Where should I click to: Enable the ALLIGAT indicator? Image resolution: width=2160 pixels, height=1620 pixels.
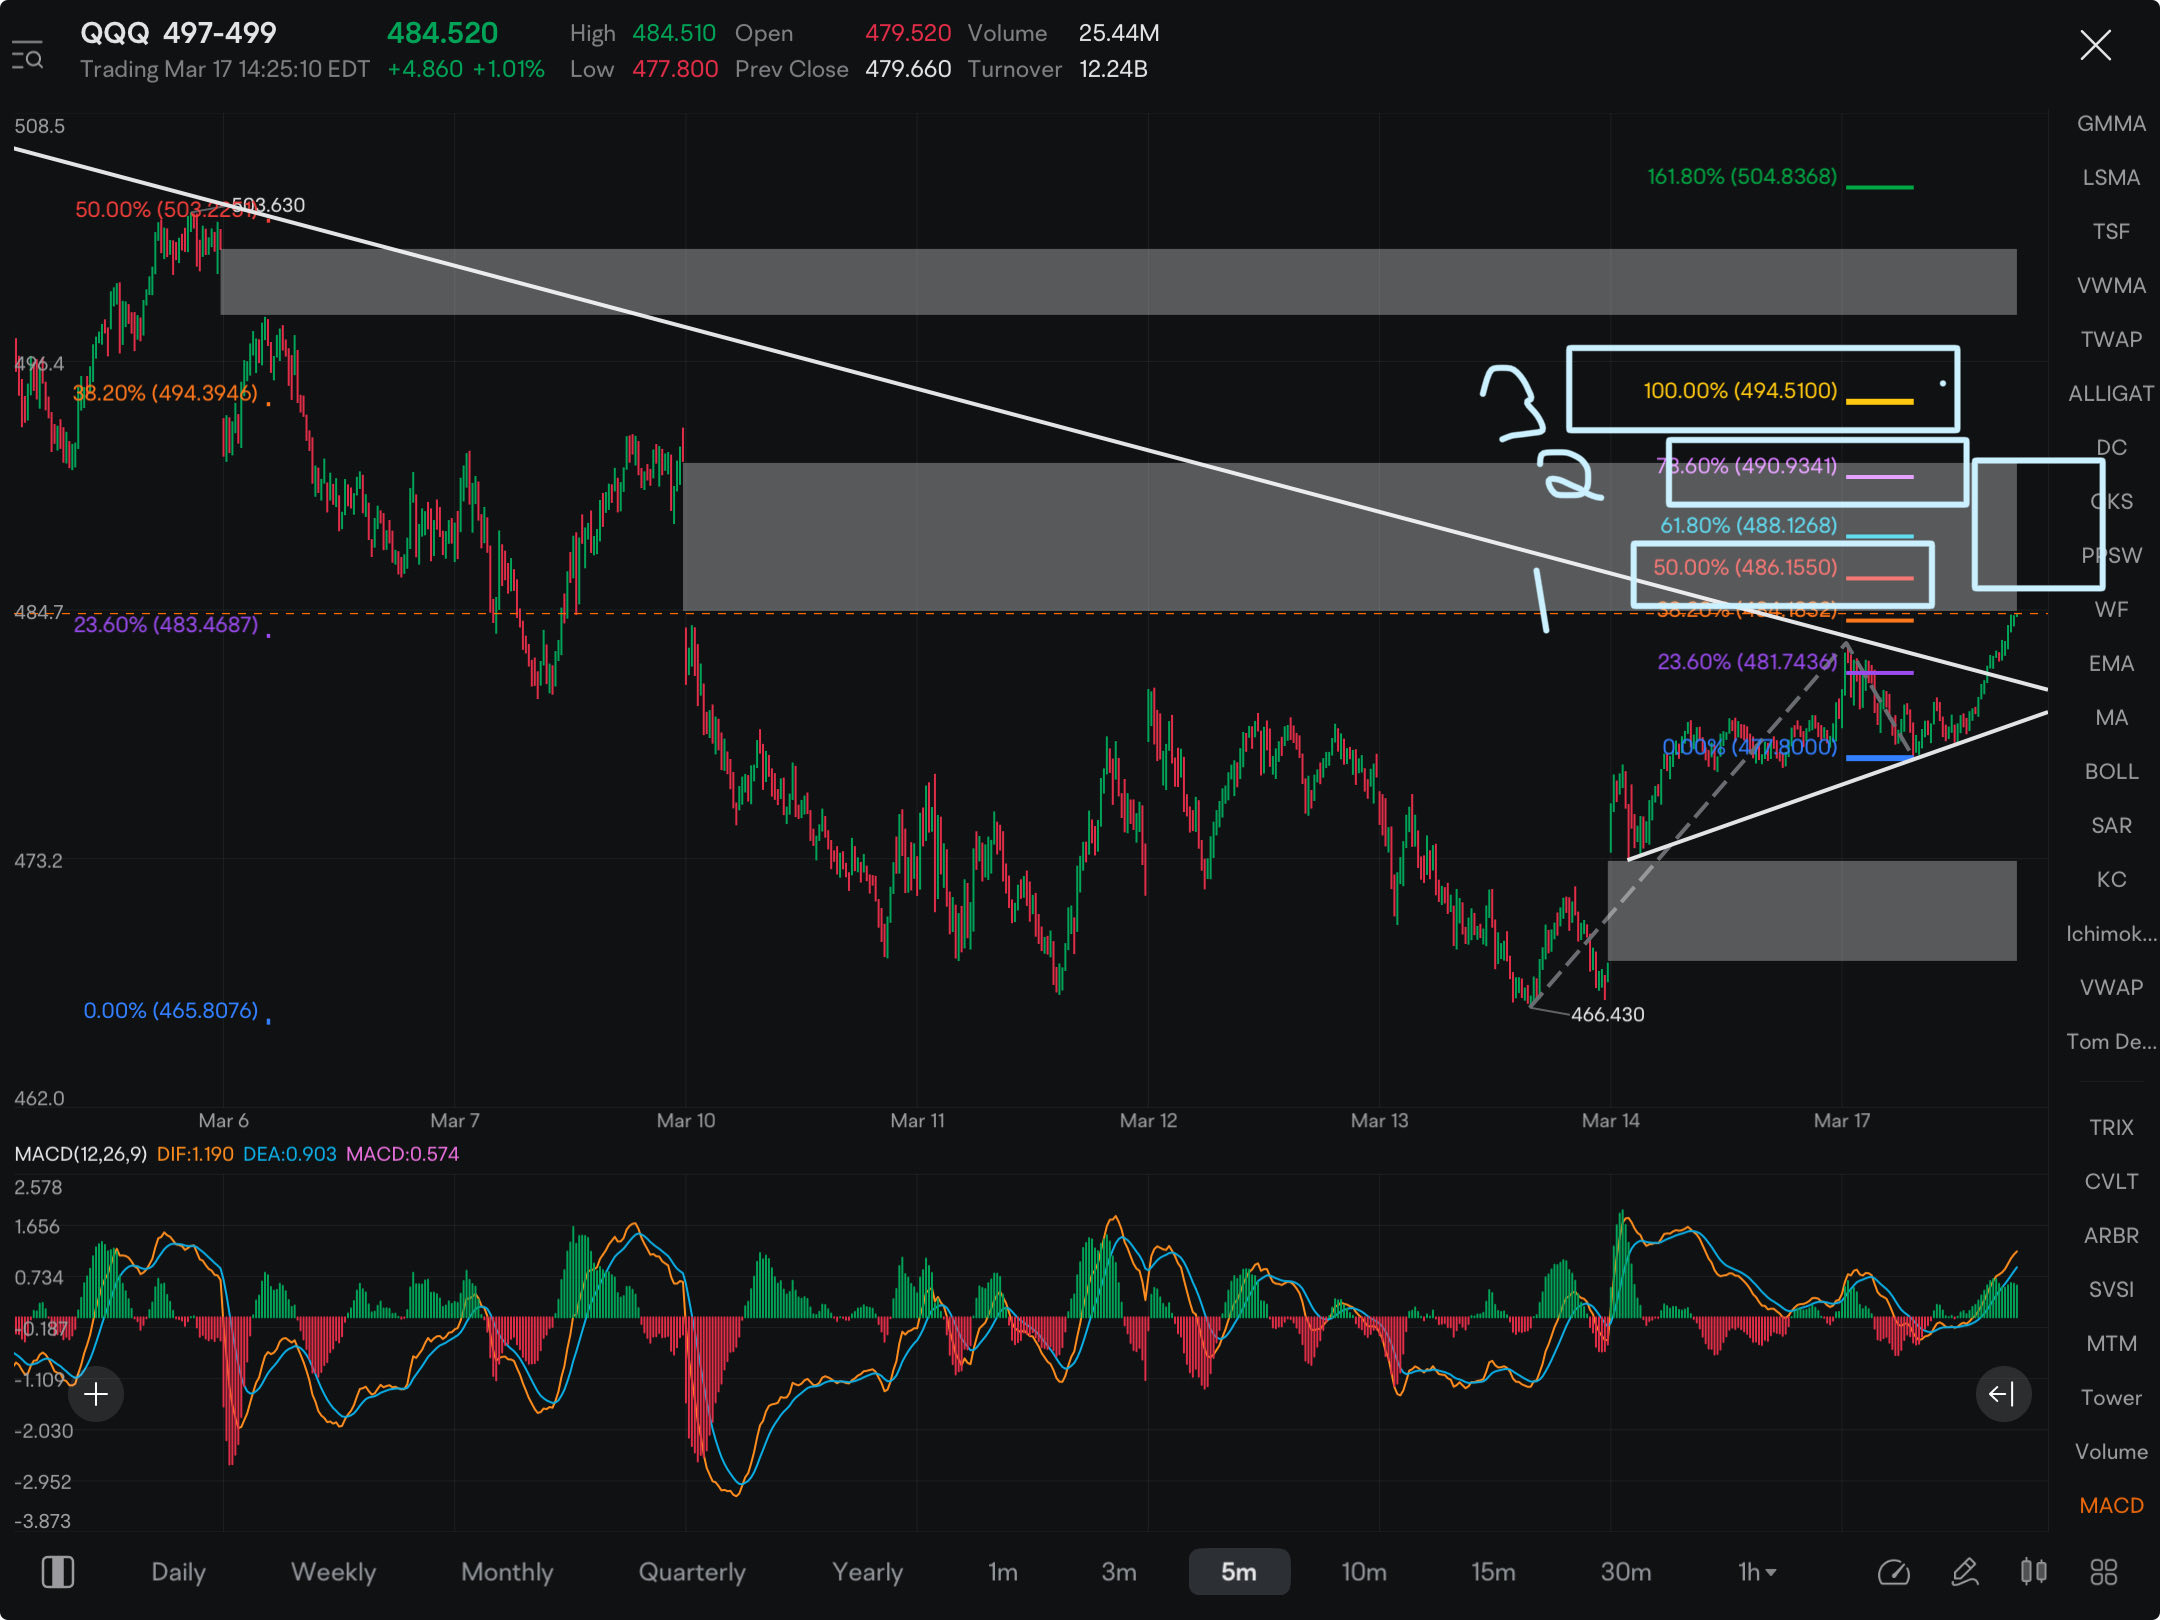[x=2111, y=394]
